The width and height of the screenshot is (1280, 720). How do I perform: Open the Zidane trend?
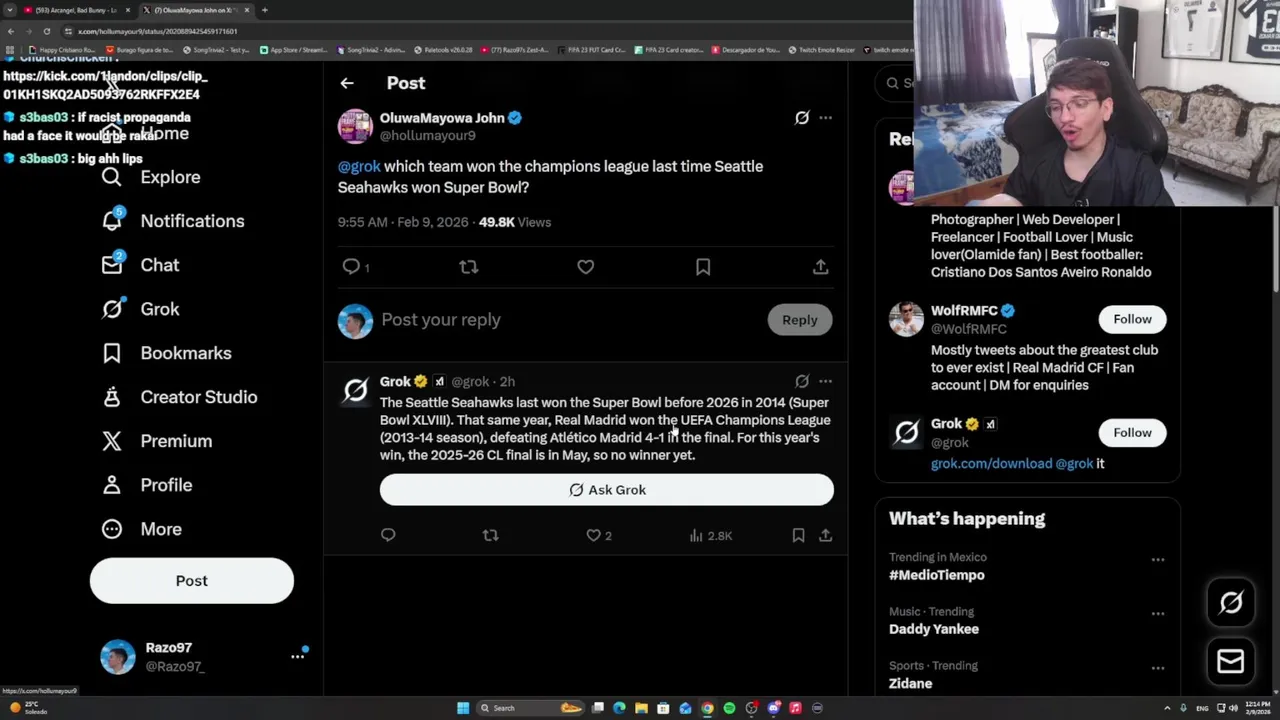click(910, 684)
